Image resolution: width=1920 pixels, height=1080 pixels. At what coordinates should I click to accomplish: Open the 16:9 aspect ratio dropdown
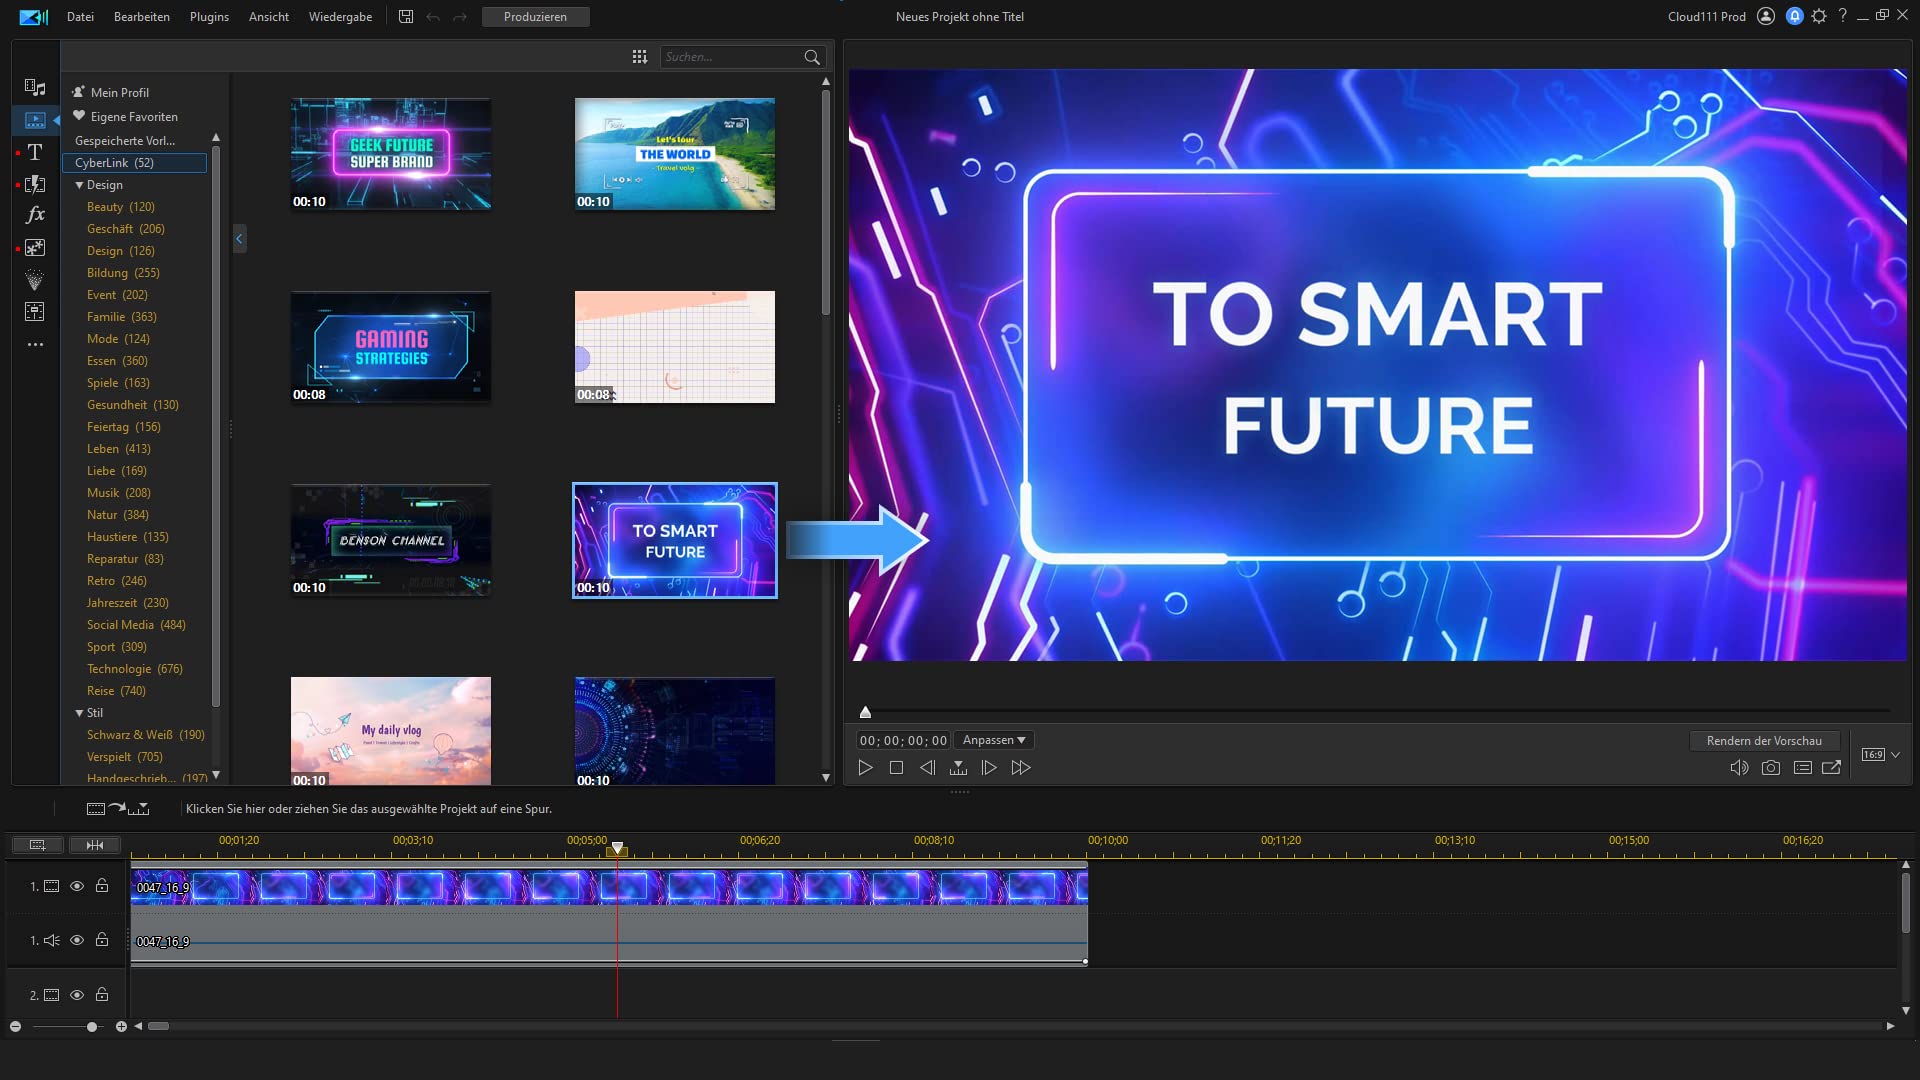(x=1881, y=755)
